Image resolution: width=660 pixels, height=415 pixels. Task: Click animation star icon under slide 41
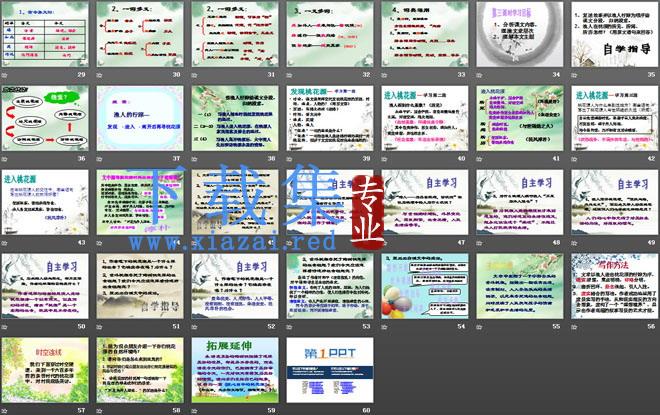tap(479, 159)
